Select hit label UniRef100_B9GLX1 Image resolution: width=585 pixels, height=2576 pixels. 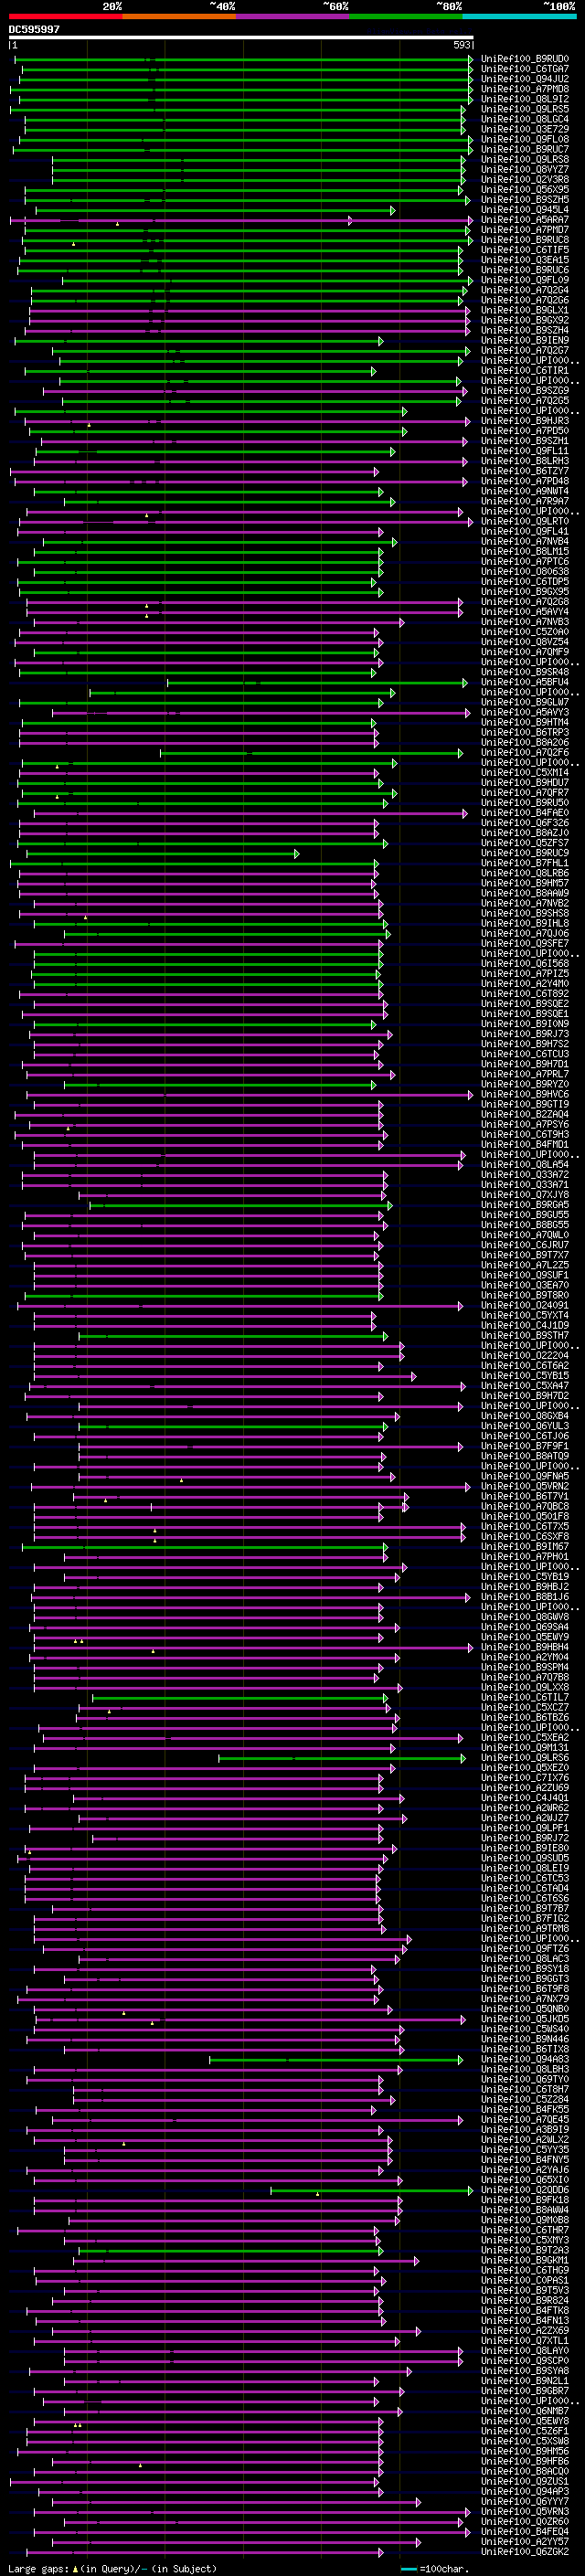525,310
